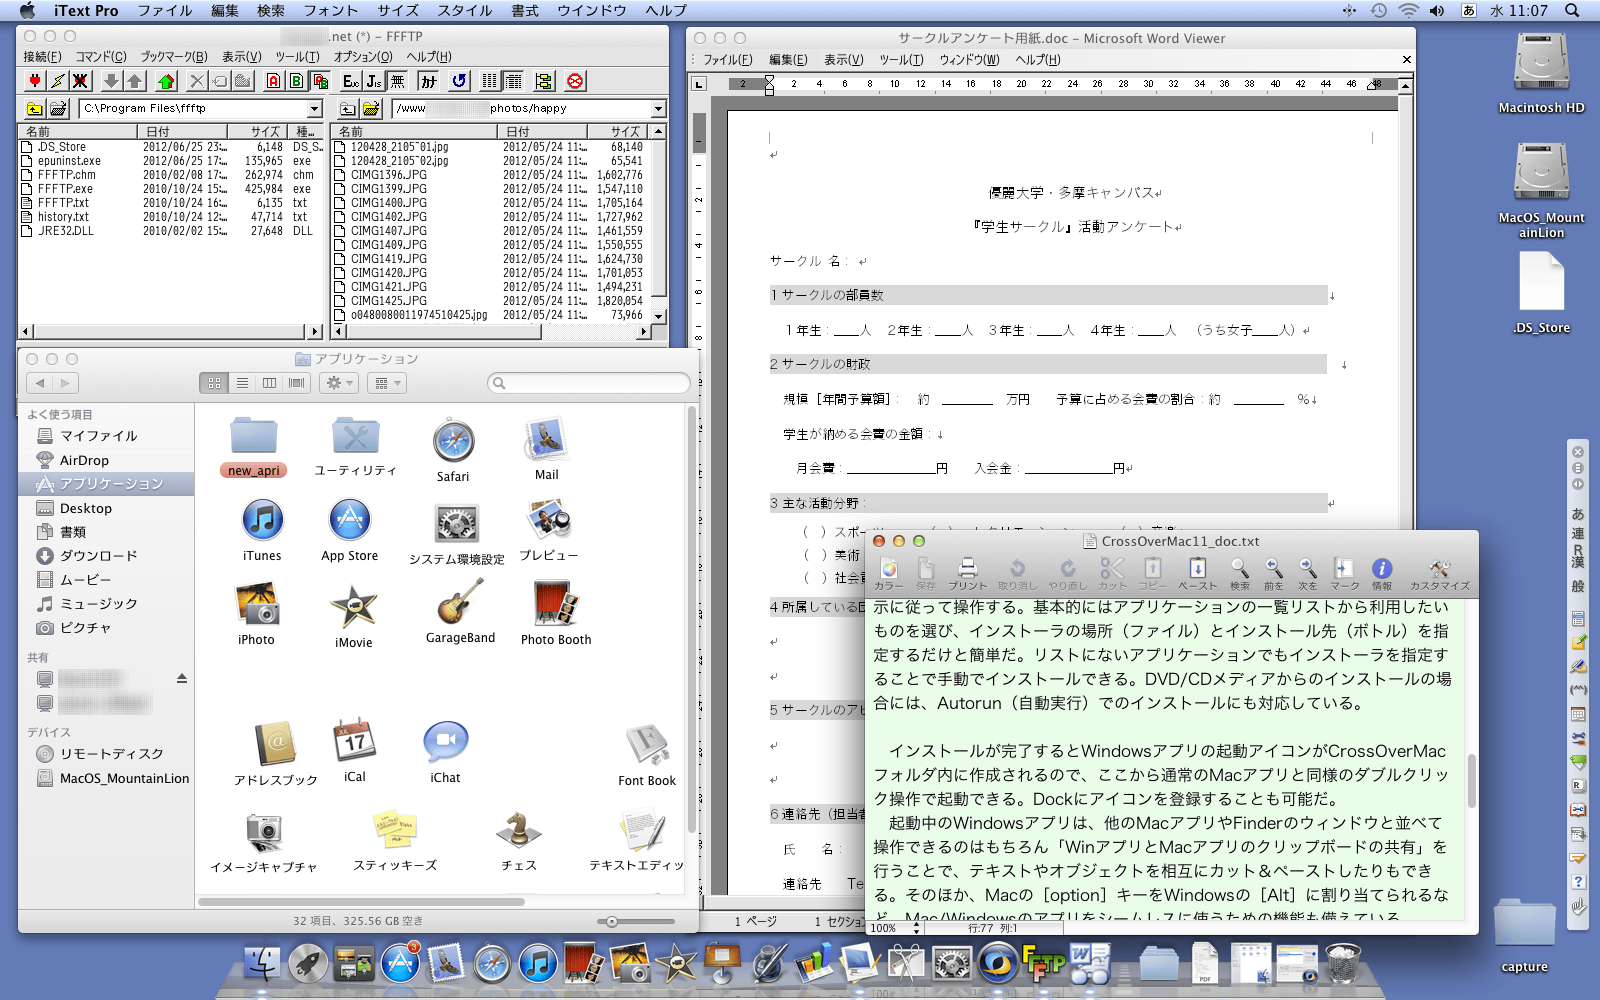Image resolution: width=1600 pixels, height=1000 pixels.
Task: Click the FFFTP download arrow icon
Action: tap(112, 81)
